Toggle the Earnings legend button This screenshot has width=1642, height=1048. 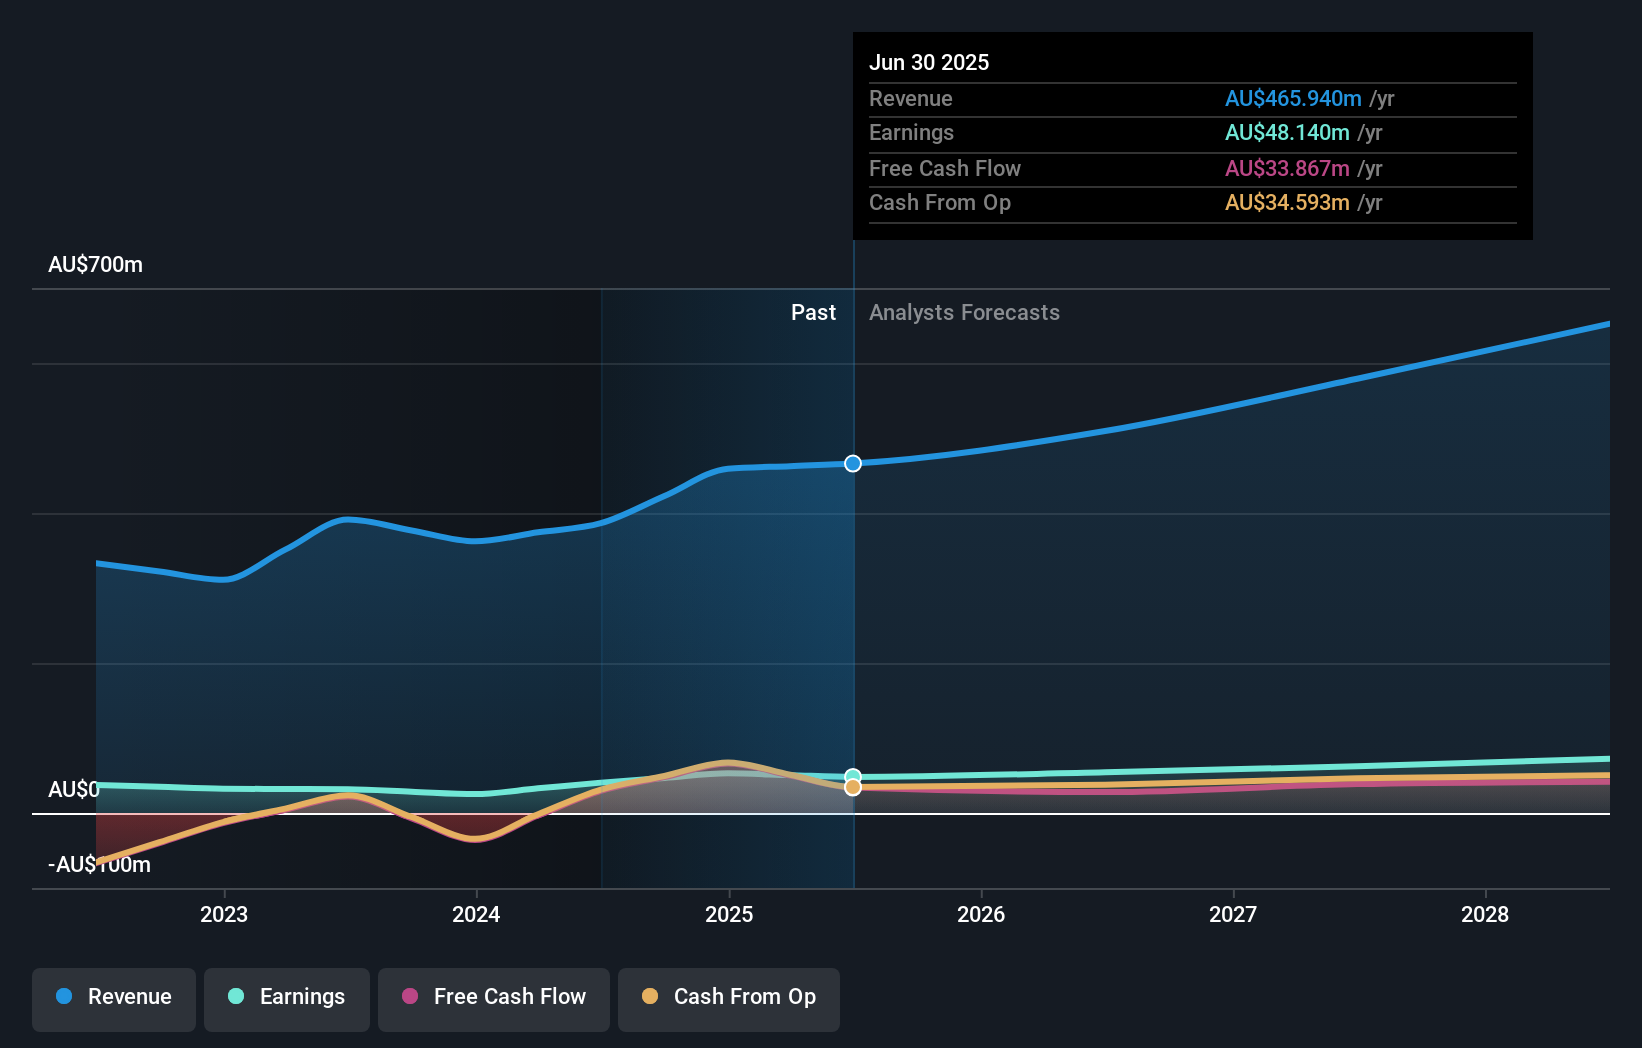point(287,999)
